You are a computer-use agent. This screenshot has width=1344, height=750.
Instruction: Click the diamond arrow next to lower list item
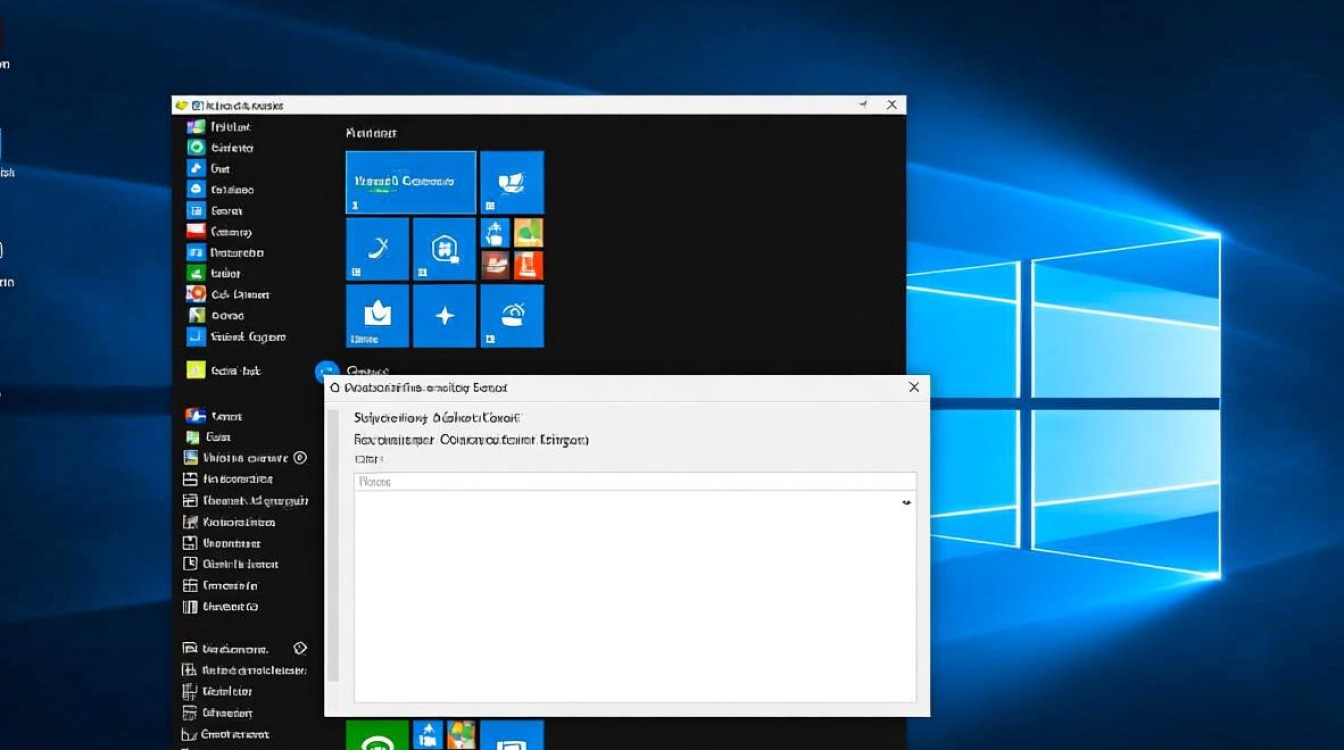click(299, 649)
